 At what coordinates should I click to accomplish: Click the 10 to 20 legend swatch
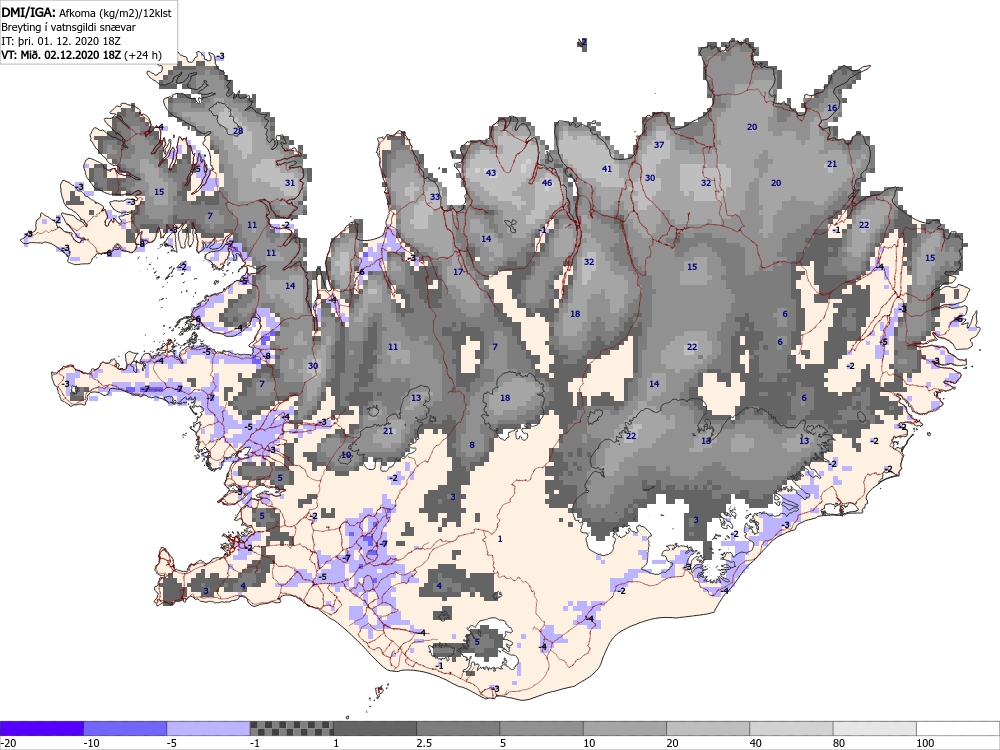(625, 728)
